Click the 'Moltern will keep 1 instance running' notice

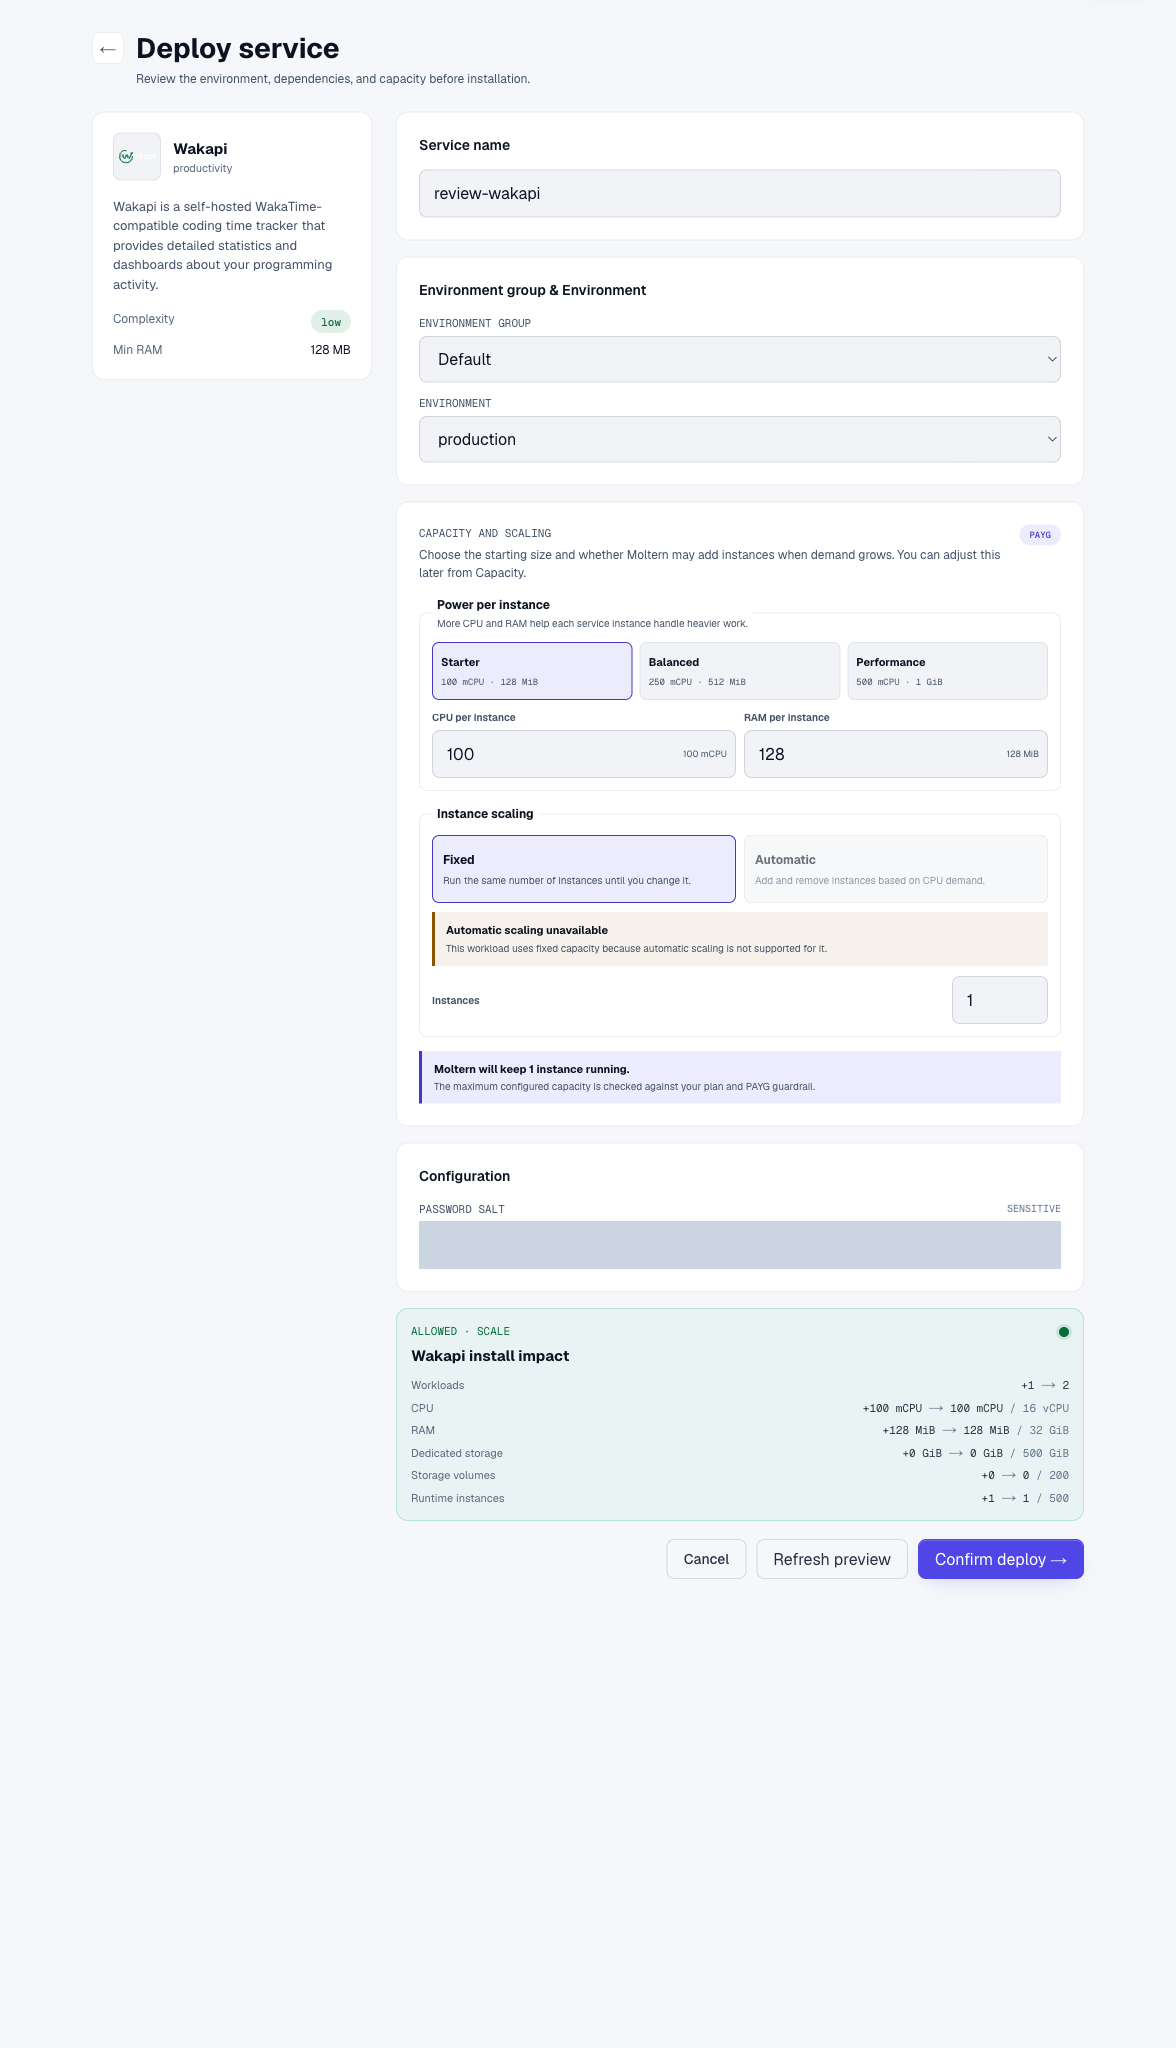click(740, 1077)
